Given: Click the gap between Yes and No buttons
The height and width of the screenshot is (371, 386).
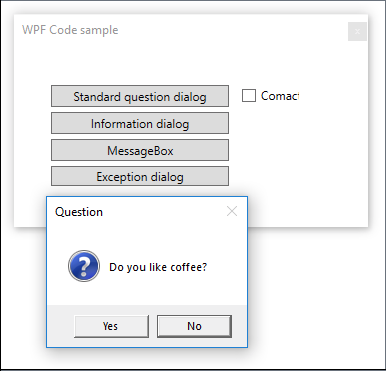Looking at the screenshot, I should (x=153, y=326).
